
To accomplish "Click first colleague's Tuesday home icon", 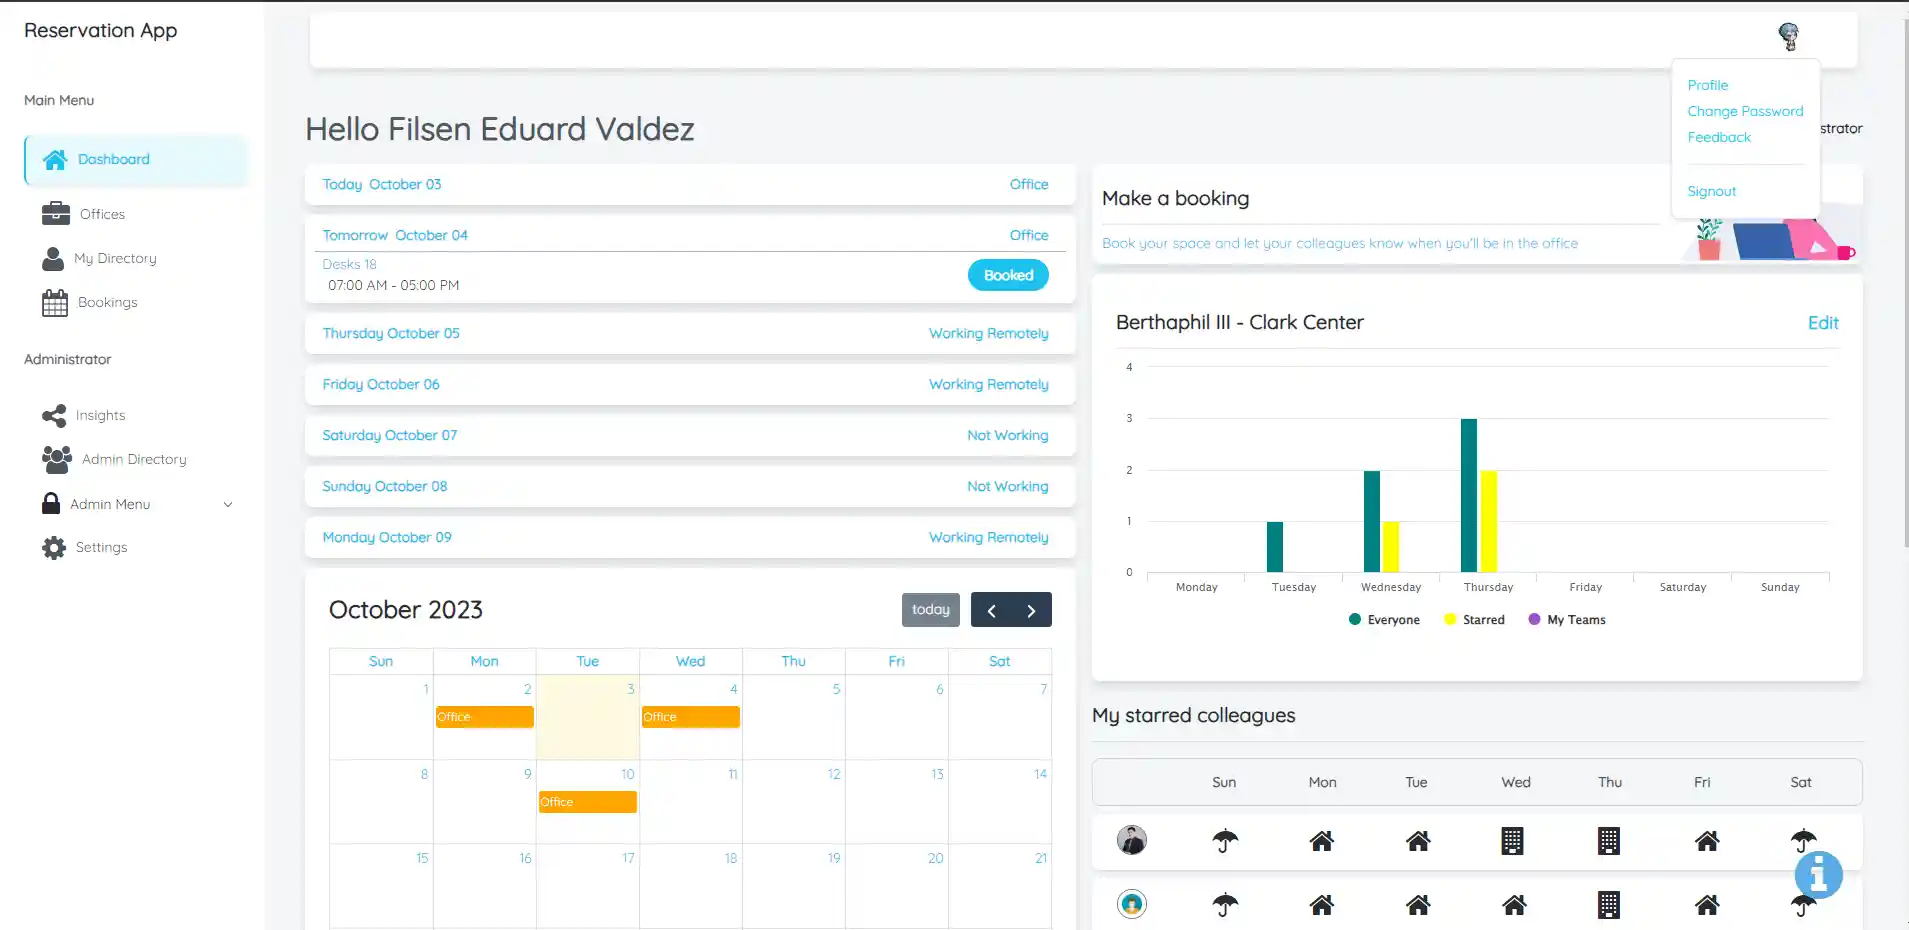I will tap(1418, 841).
